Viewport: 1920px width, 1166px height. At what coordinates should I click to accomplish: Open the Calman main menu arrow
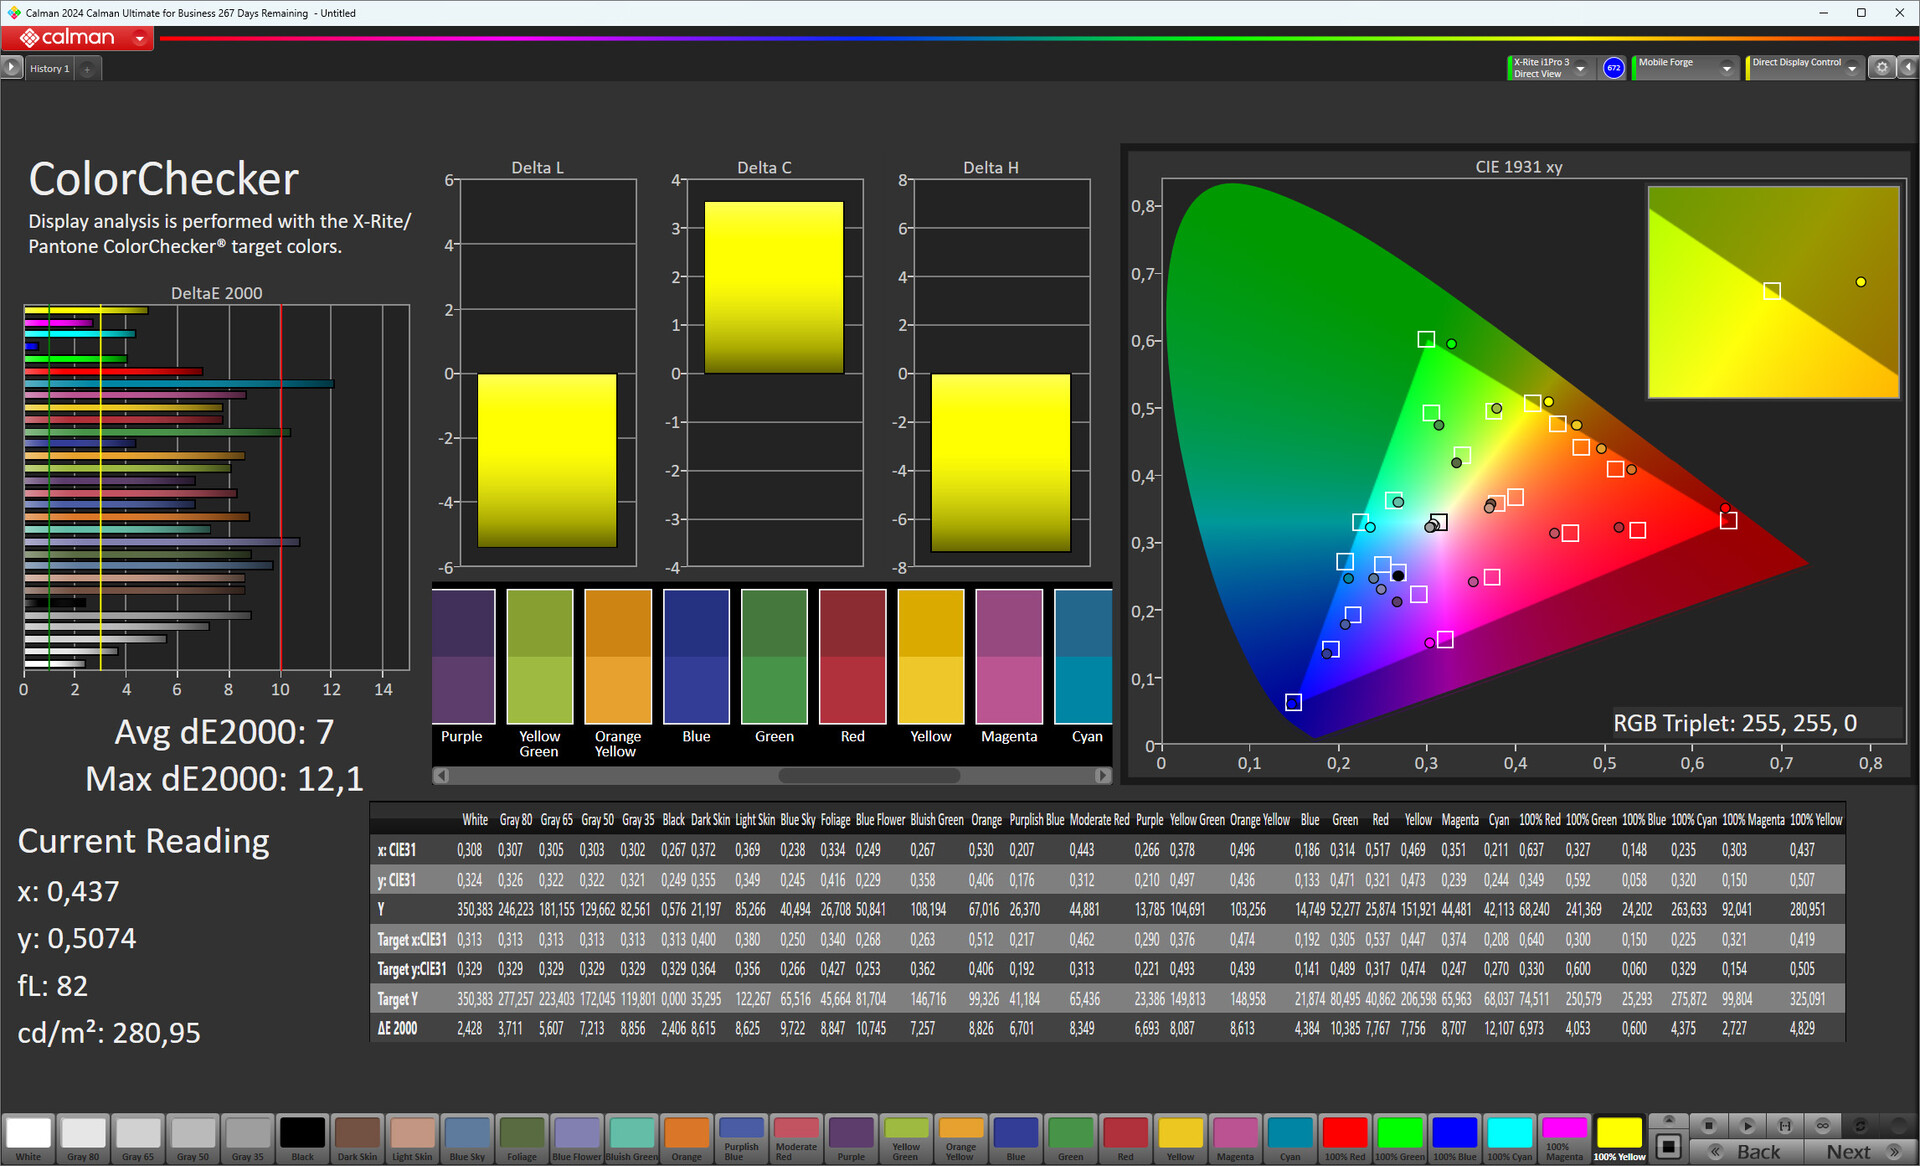point(139,38)
